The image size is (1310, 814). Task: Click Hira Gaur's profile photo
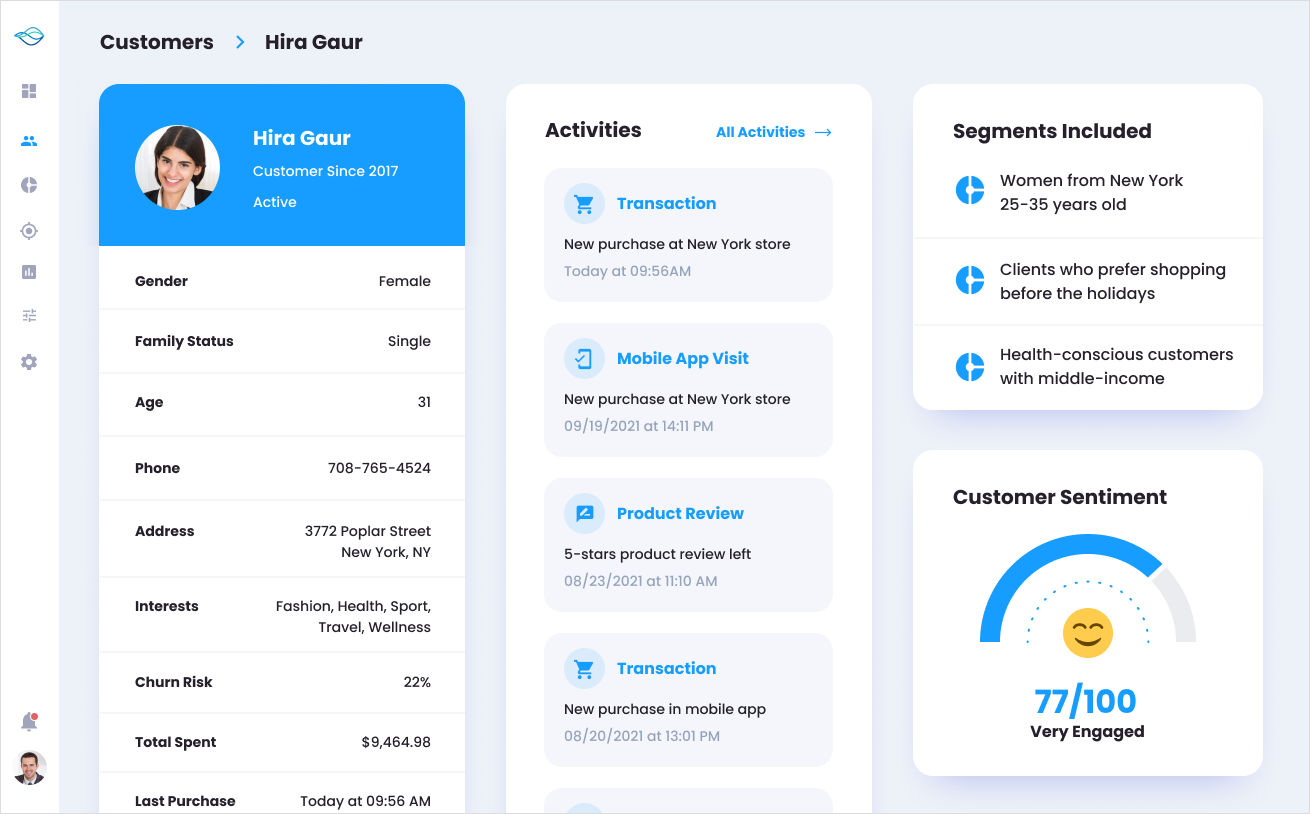point(177,167)
